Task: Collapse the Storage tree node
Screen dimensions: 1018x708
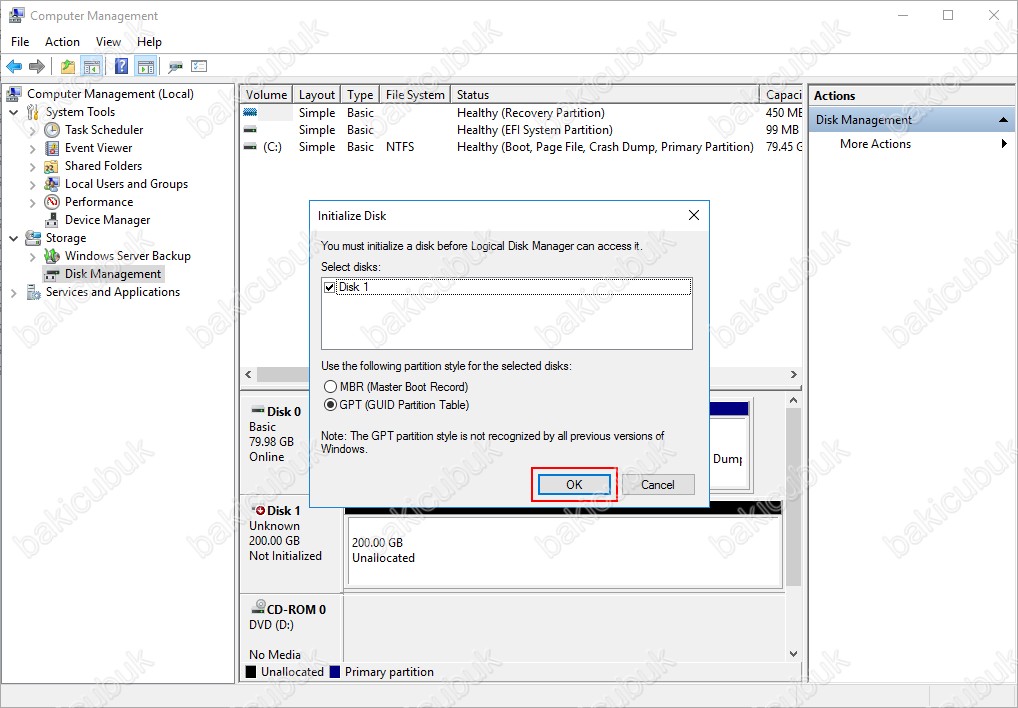Action: coord(14,238)
